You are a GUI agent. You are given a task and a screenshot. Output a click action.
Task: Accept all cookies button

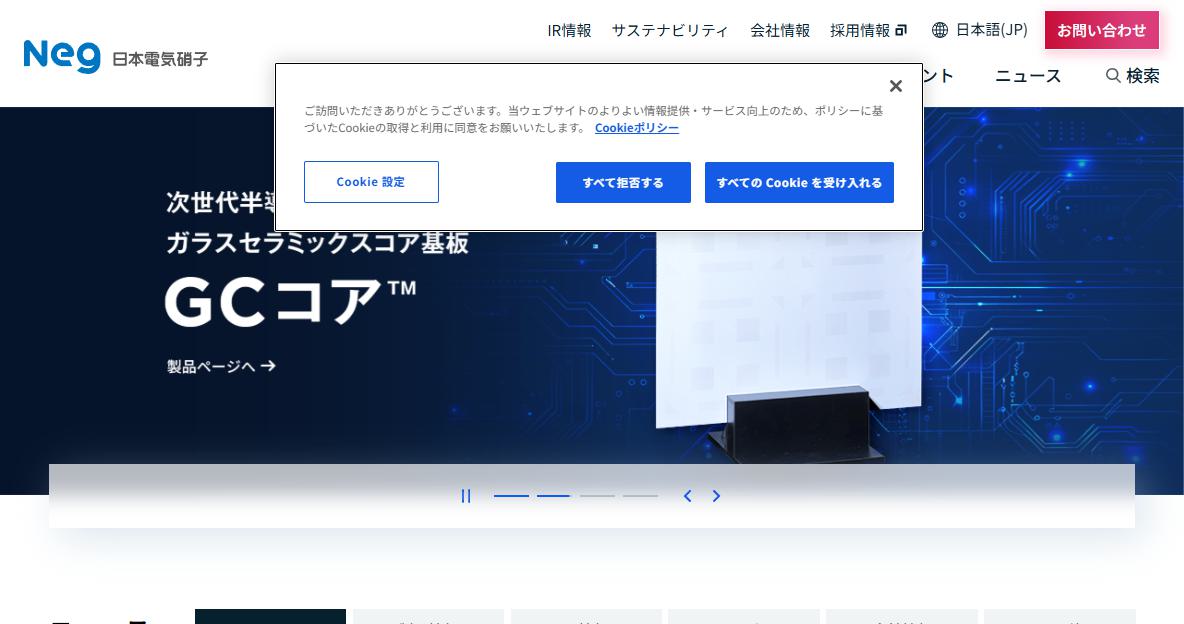point(799,182)
